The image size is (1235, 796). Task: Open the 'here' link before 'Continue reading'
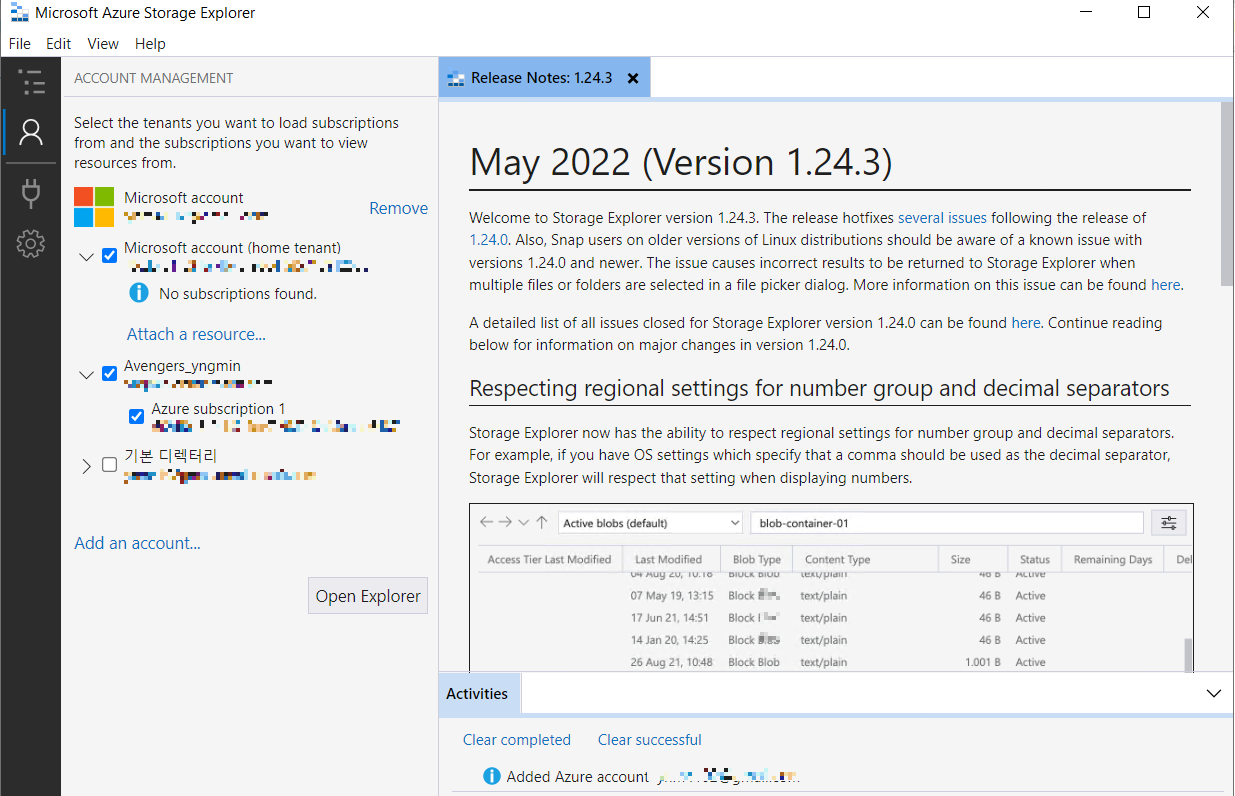[x=1026, y=323]
